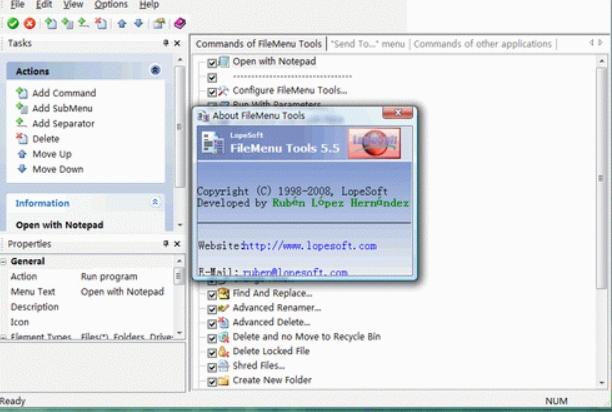
Task: Click the blue Move Up toolbar arrow
Action: pyautogui.click(x=122, y=24)
